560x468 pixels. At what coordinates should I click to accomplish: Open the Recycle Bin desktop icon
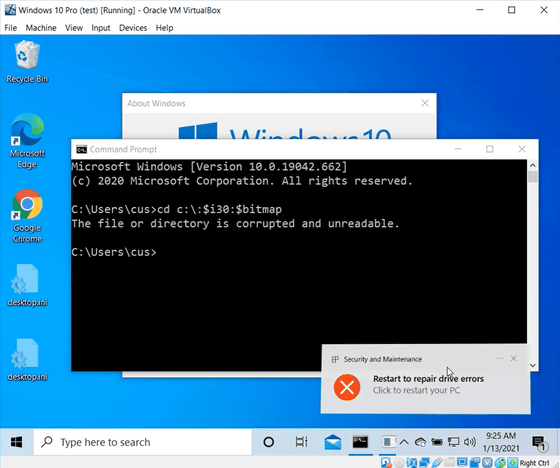(x=27, y=62)
